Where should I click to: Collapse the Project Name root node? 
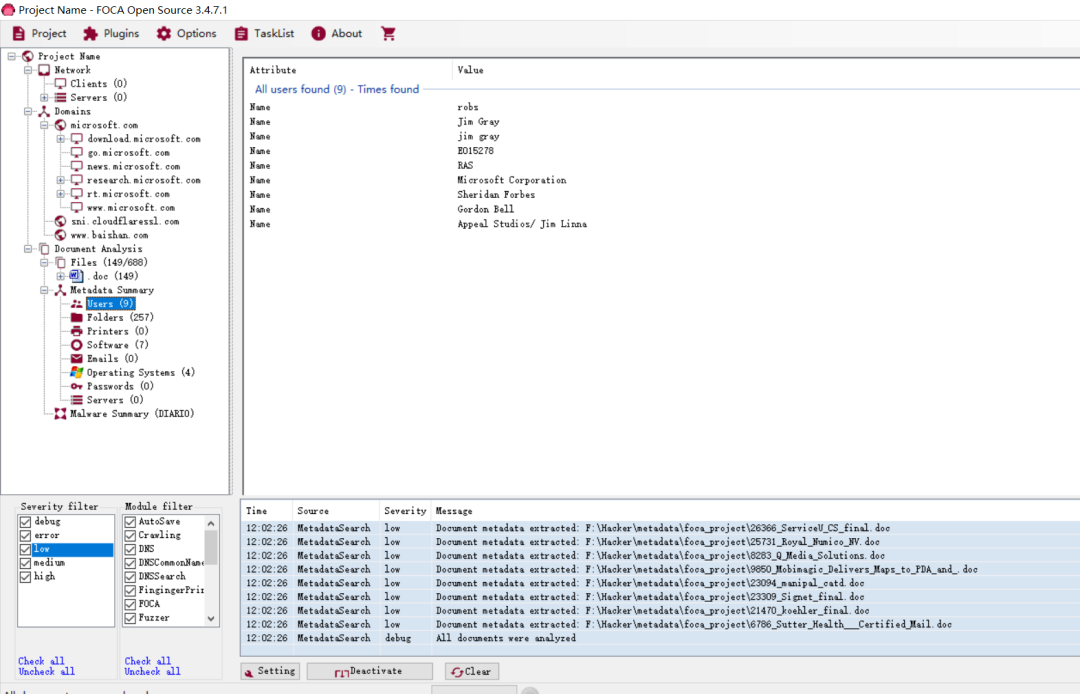point(12,56)
